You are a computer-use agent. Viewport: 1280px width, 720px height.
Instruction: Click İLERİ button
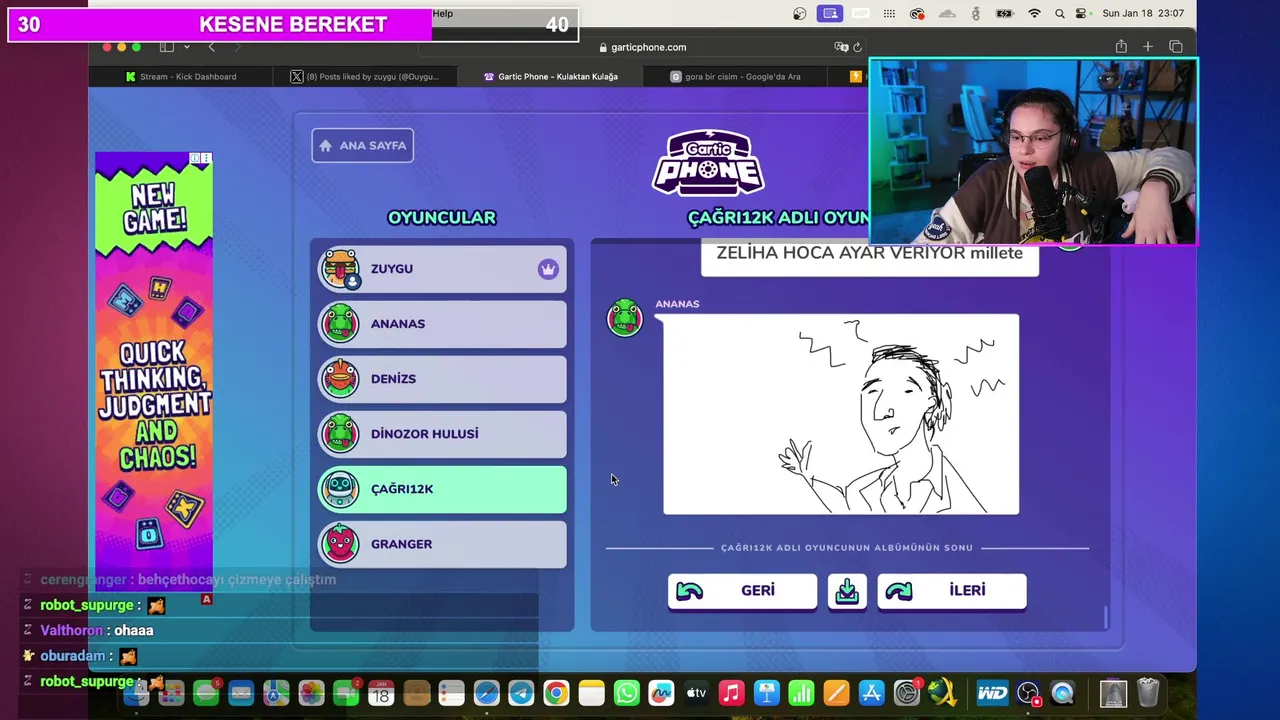[x=952, y=591]
